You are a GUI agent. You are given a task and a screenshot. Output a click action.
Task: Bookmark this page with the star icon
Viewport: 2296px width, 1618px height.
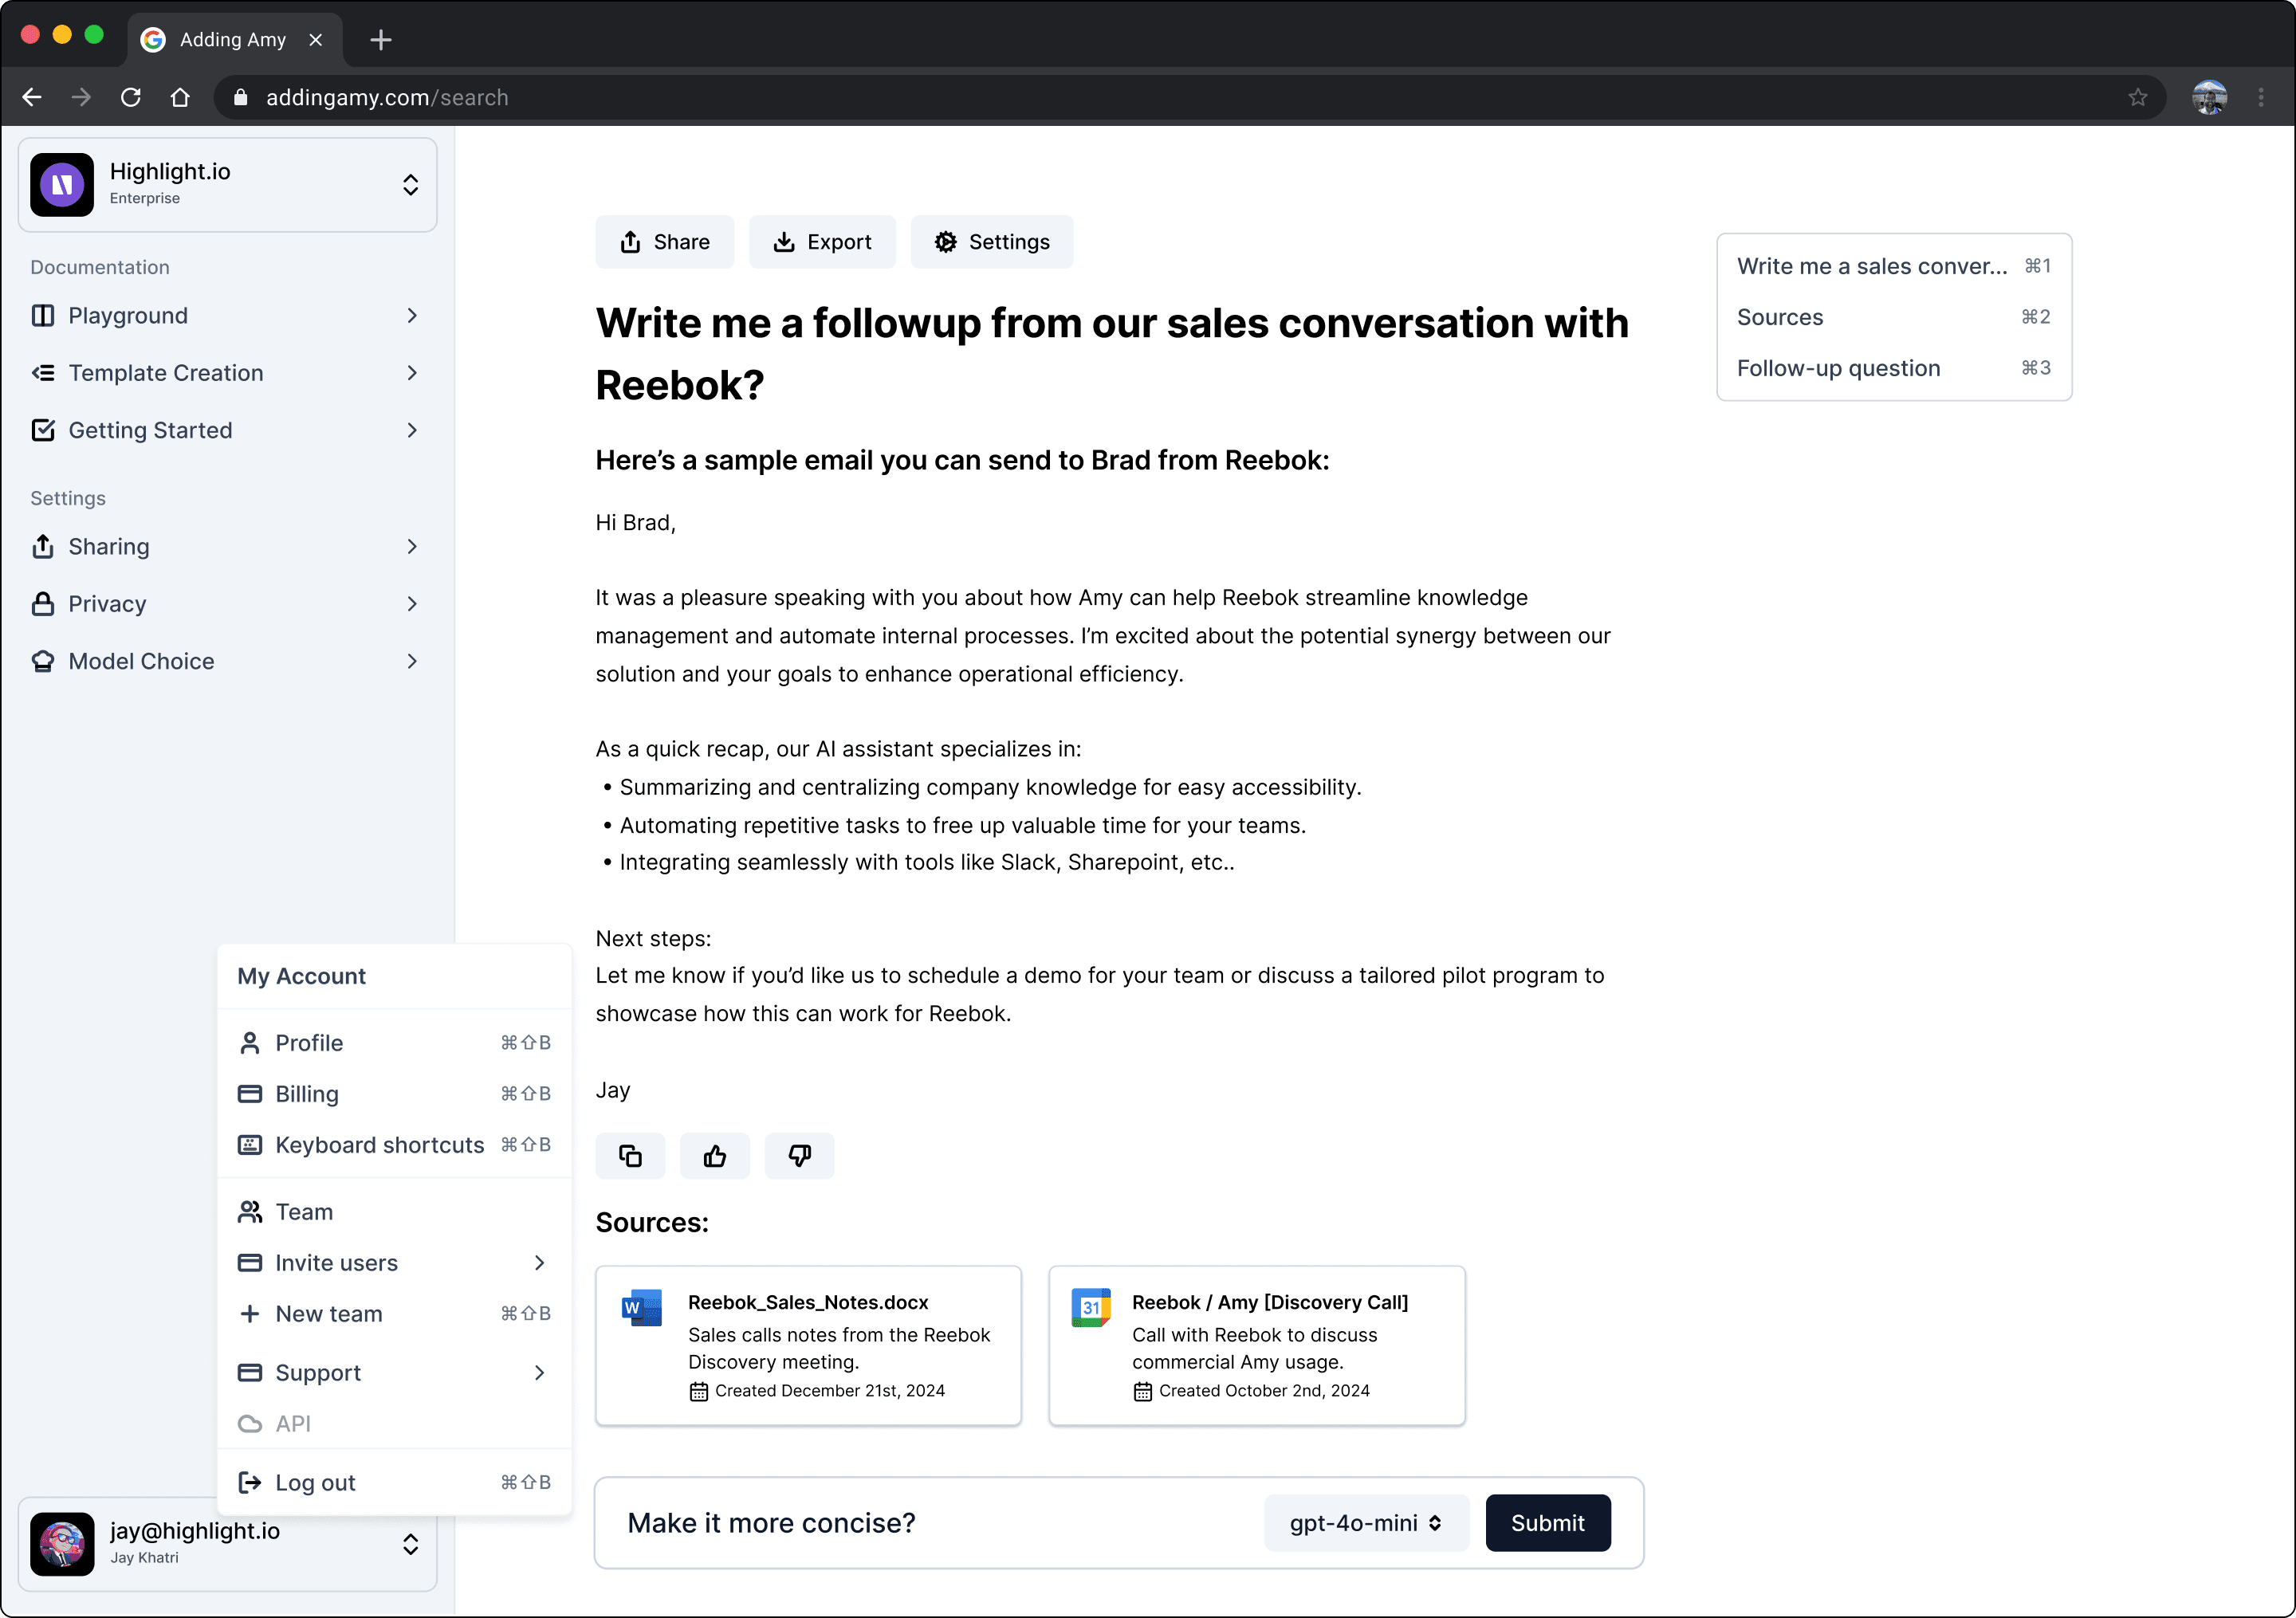[x=2137, y=97]
